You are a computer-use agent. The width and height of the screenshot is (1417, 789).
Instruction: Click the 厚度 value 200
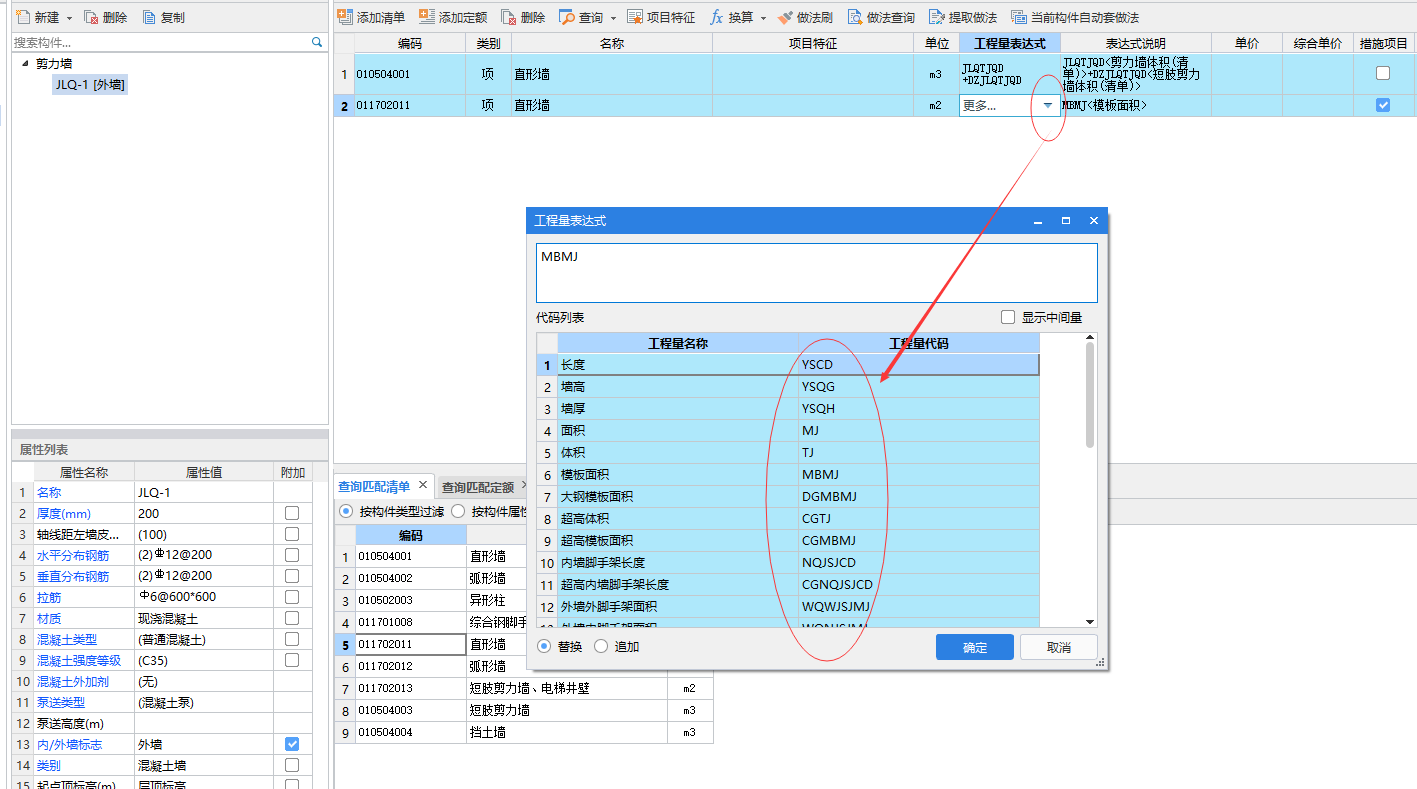(x=204, y=513)
